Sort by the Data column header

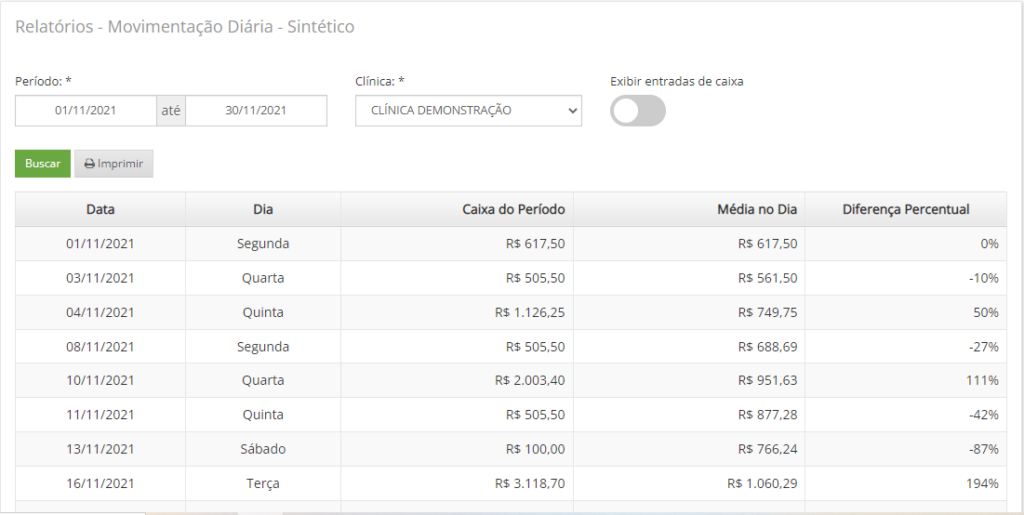[101, 210]
